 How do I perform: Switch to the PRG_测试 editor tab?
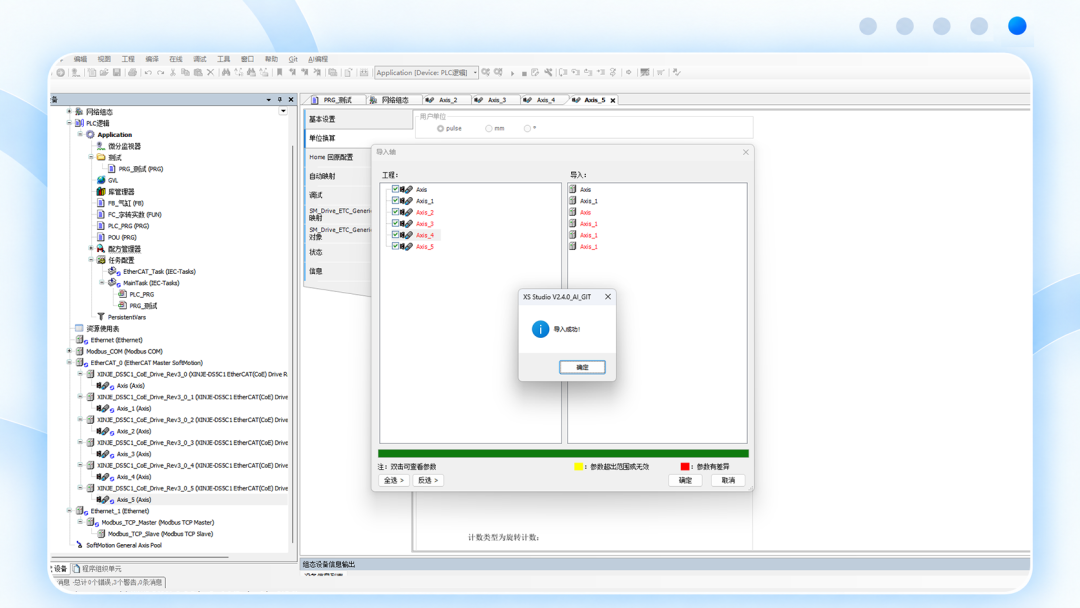[x=337, y=100]
